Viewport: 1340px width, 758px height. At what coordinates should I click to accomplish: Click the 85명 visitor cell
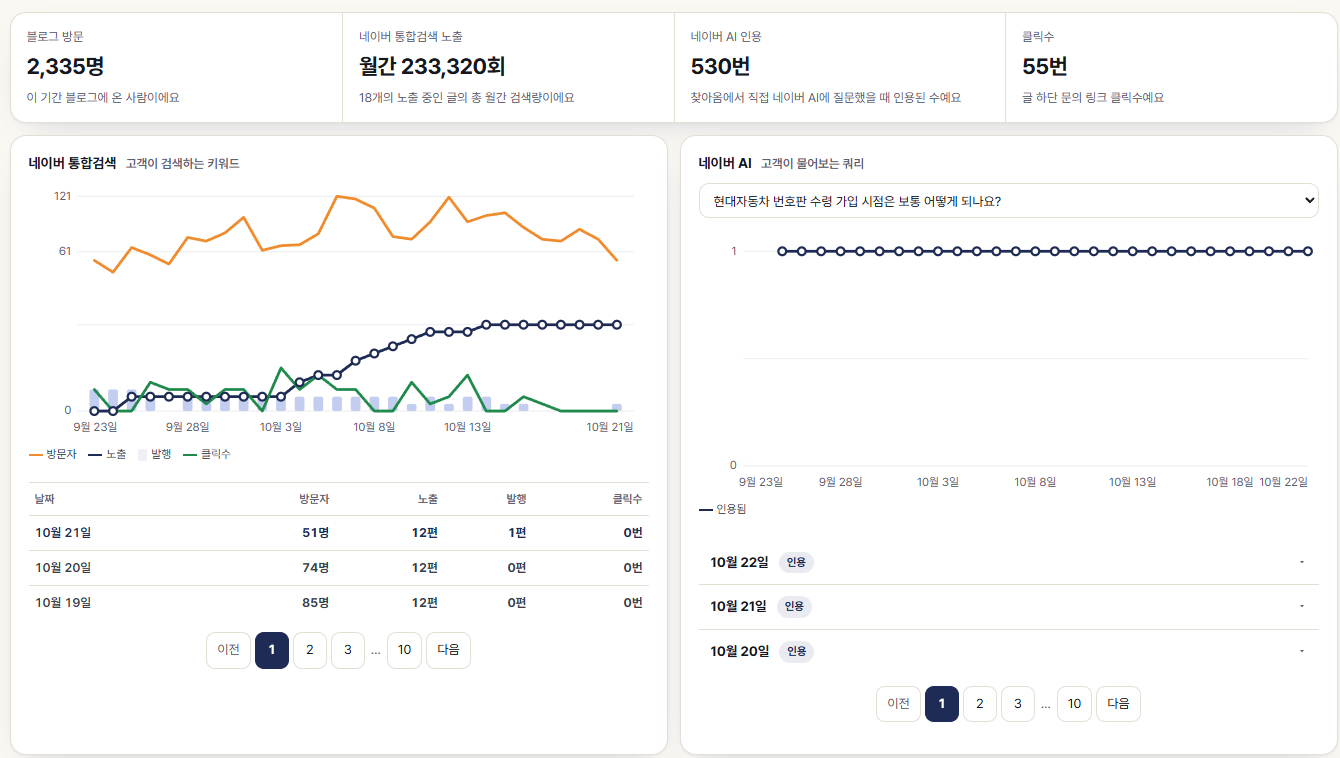316,603
